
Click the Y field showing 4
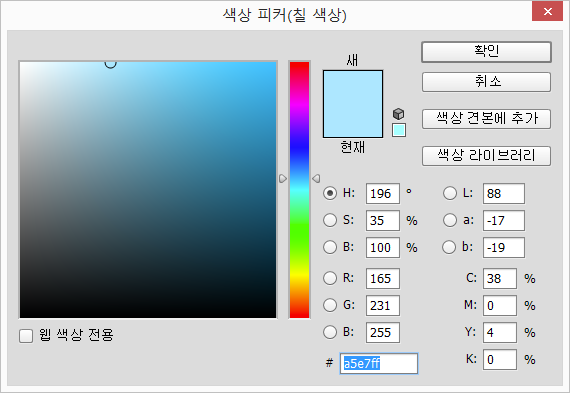pos(500,333)
